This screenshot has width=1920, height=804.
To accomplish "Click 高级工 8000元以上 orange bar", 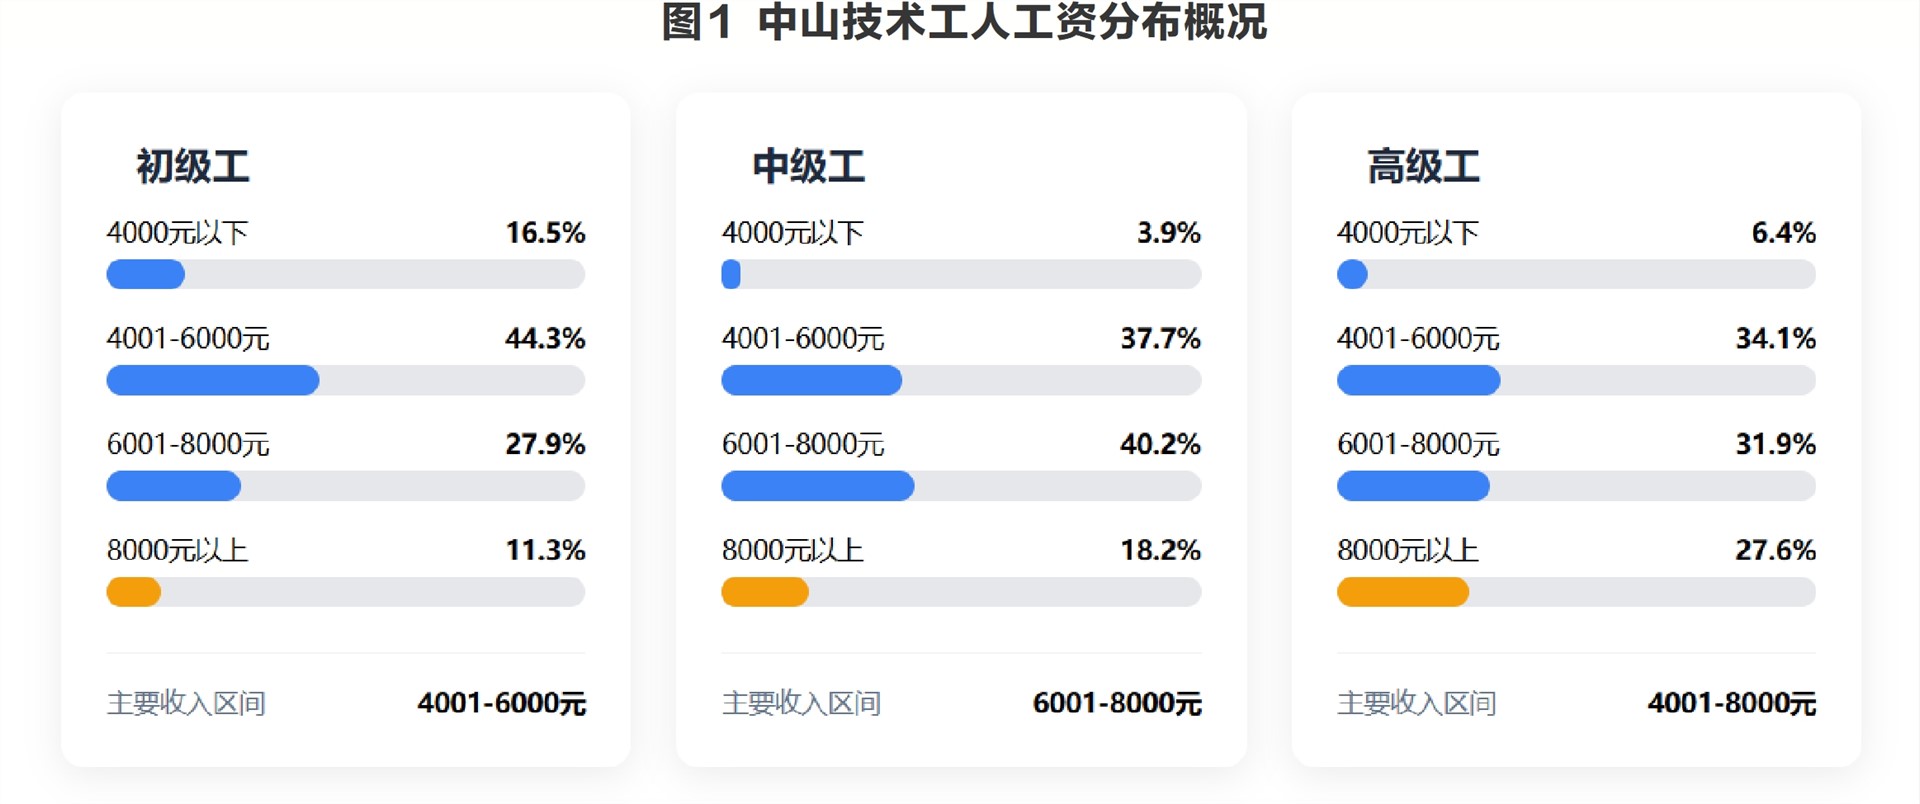I will click(x=1402, y=592).
